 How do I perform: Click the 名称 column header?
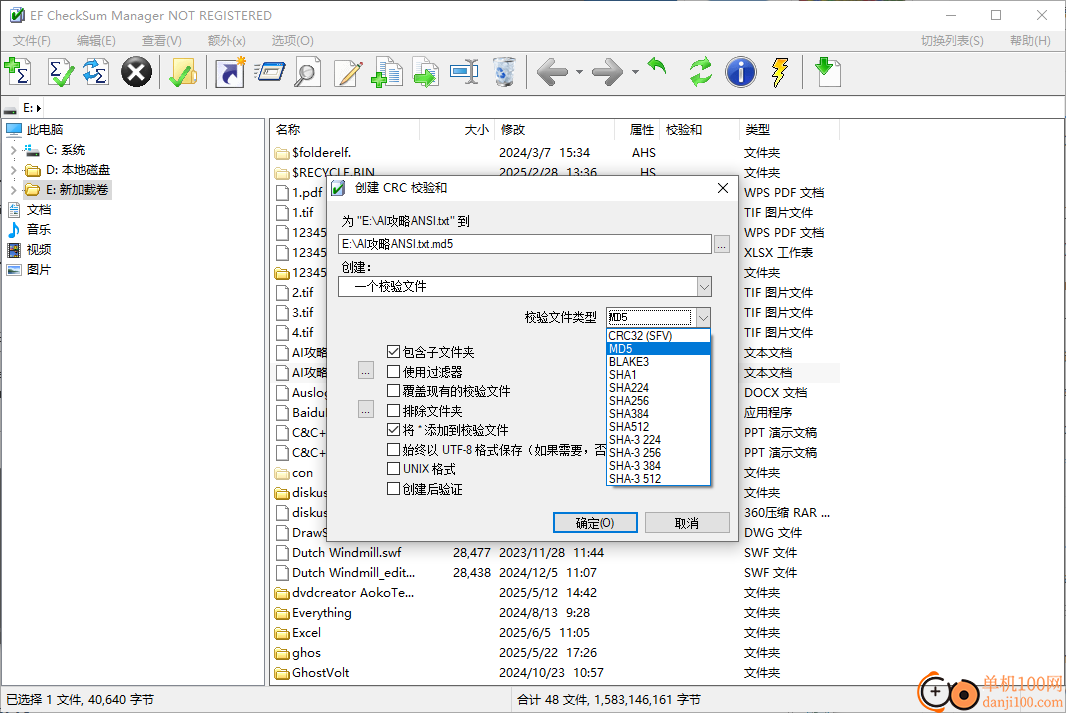(345, 129)
